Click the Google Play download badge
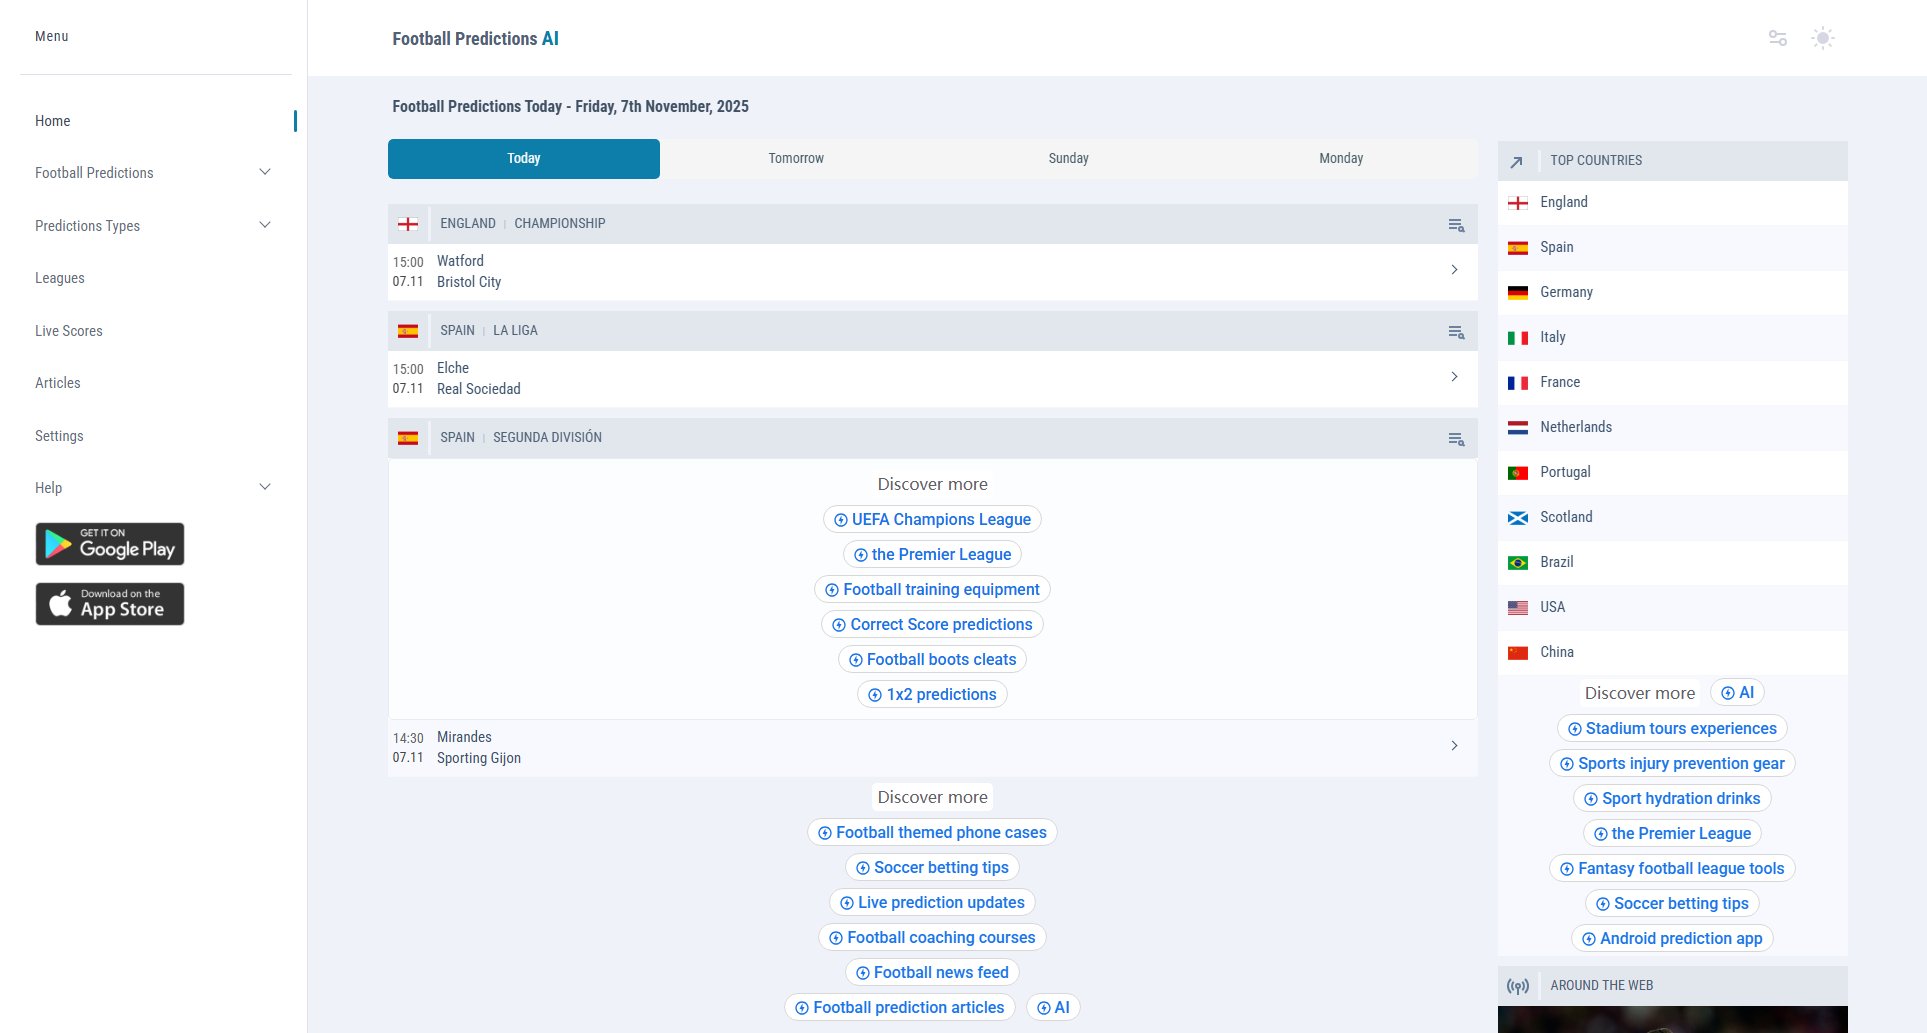Viewport: 1927px width, 1033px height. coord(110,544)
